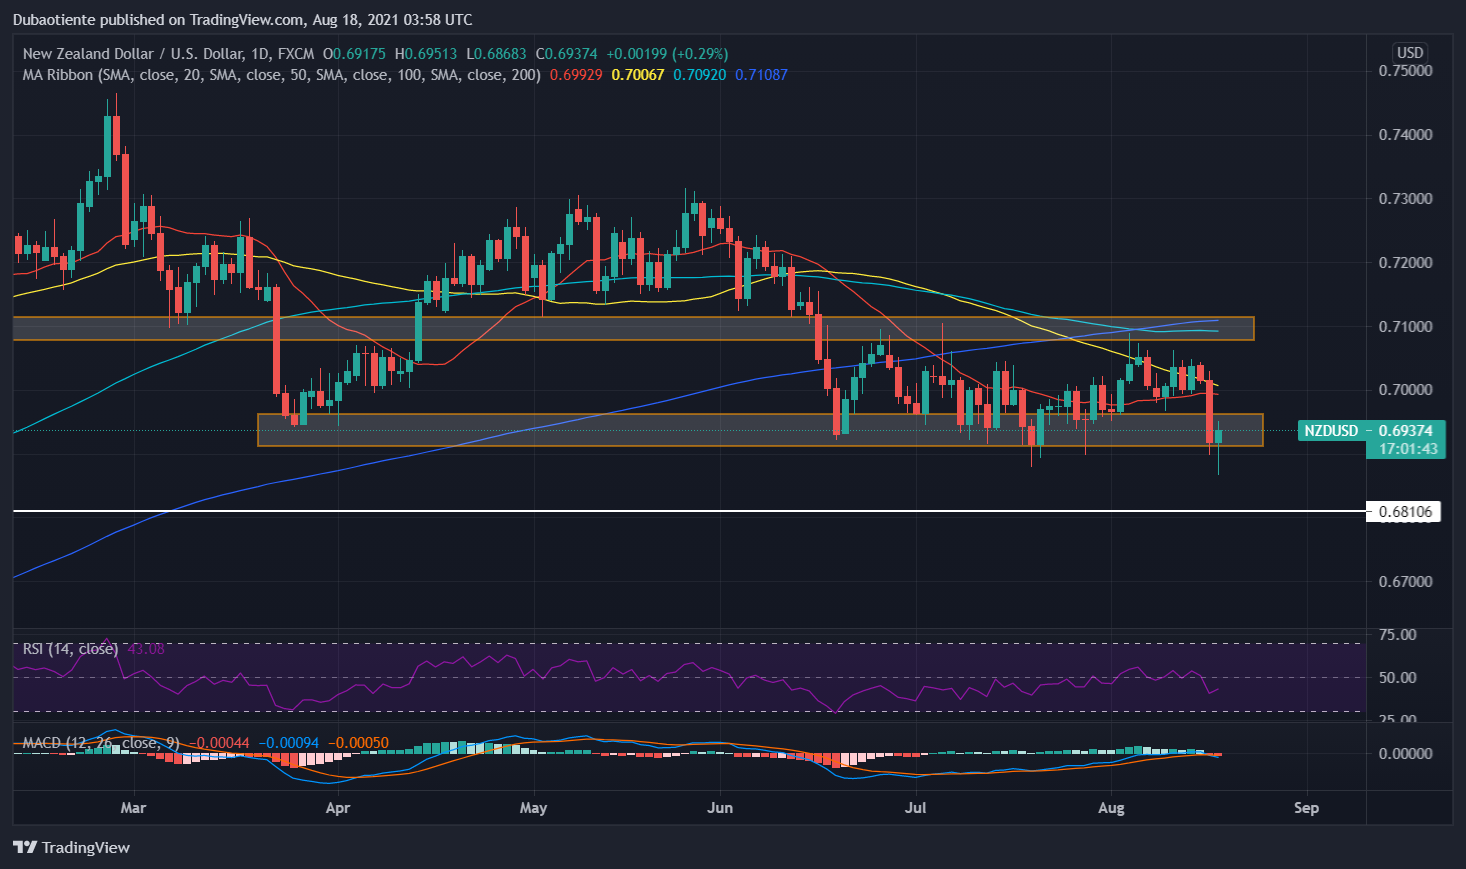
Task: Click the high price H0.69513 value
Action: (426, 54)
